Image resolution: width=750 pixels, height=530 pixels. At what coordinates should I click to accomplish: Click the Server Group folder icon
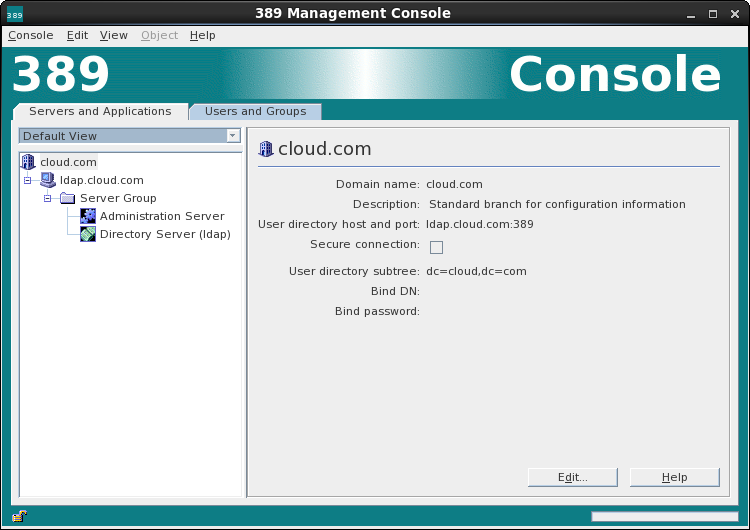tap(67, 198)
